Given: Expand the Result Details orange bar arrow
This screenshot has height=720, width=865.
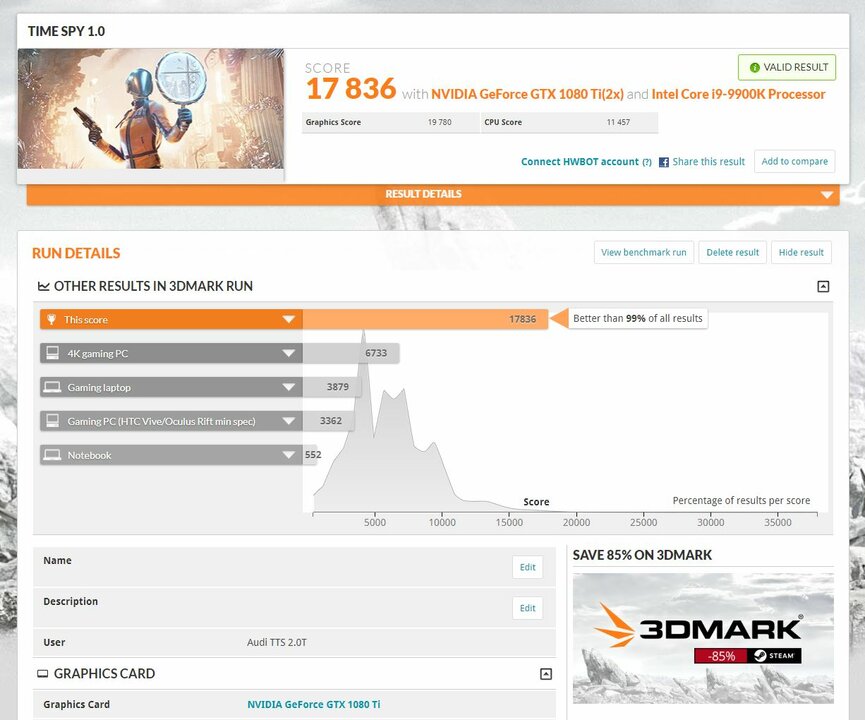Looking at the screenshot, I should point(826,195).
